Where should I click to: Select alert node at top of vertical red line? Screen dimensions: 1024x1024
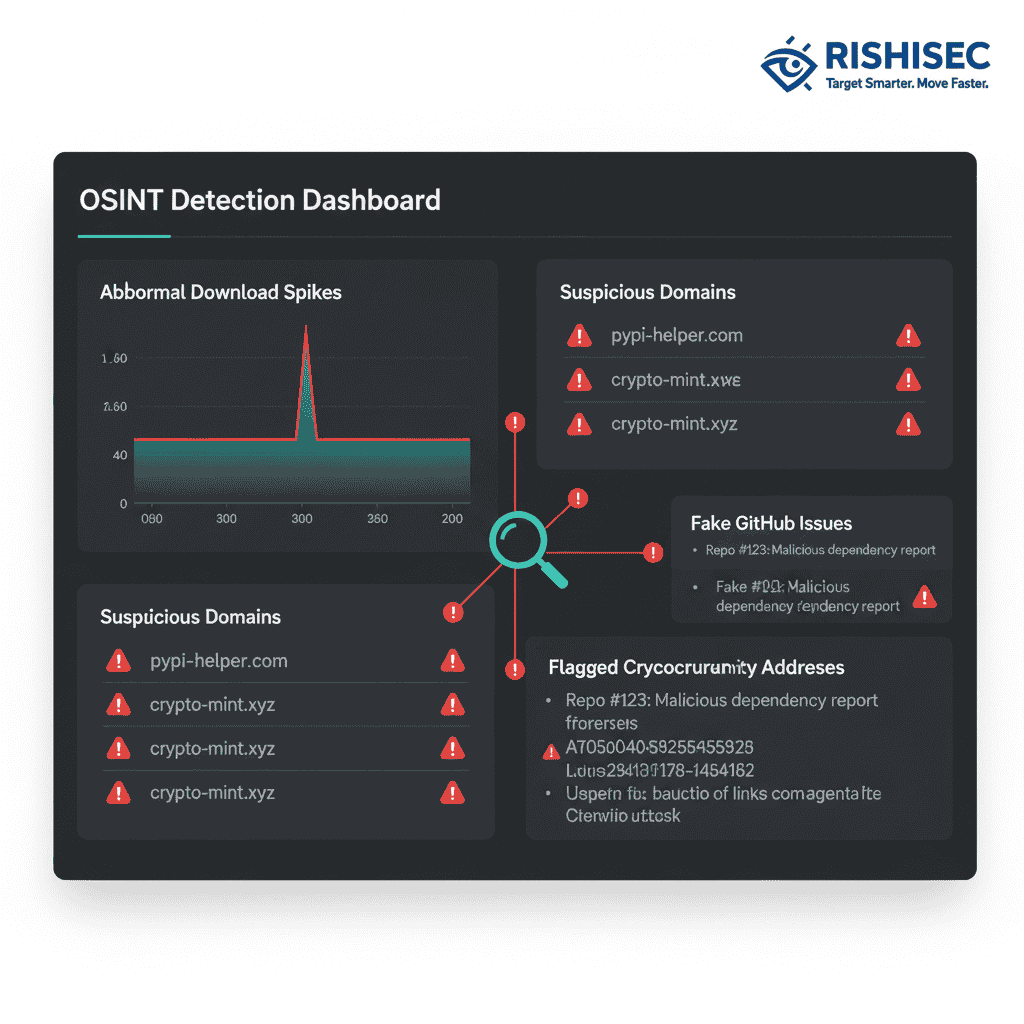point(515,422)
